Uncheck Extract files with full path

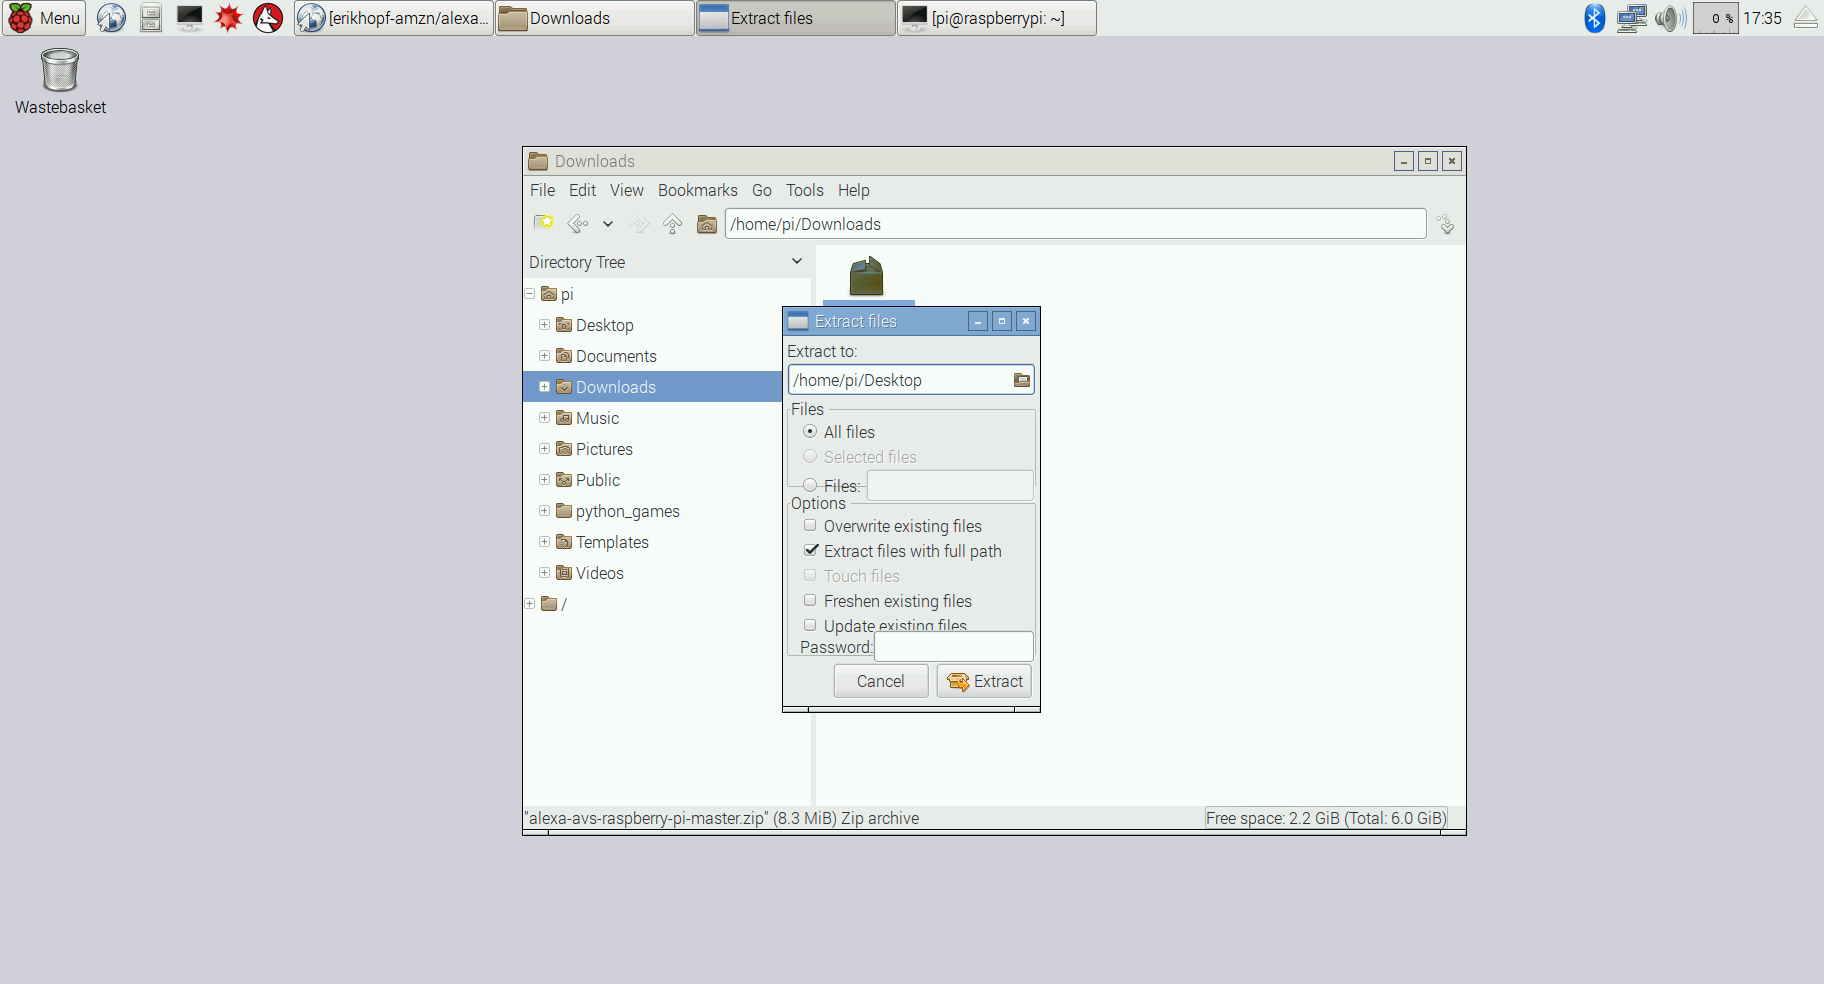[811, 550]
